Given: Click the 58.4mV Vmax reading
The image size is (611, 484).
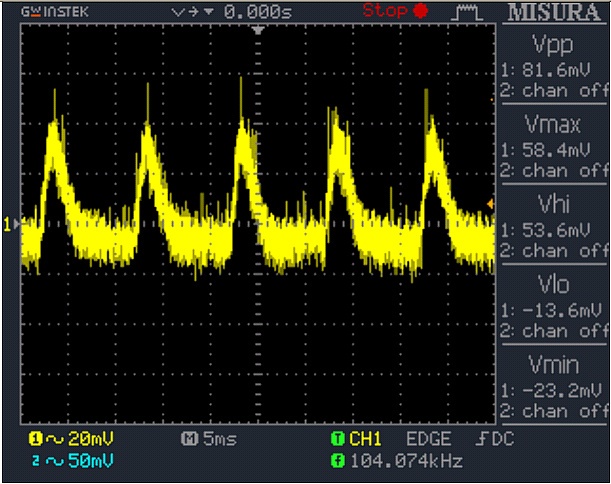Looking at the screenshot, I should coord(556,150).
